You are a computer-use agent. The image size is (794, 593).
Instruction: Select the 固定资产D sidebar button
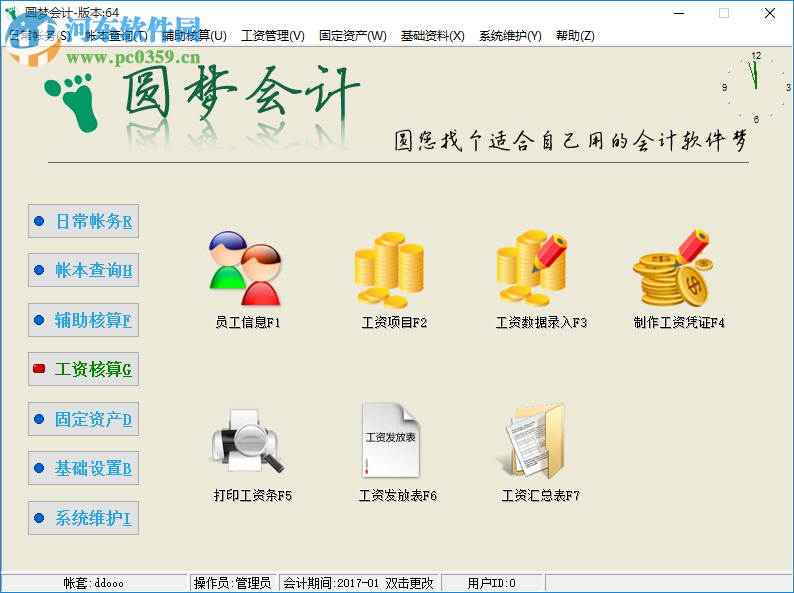pyautogui.click(x=84, y=419)
